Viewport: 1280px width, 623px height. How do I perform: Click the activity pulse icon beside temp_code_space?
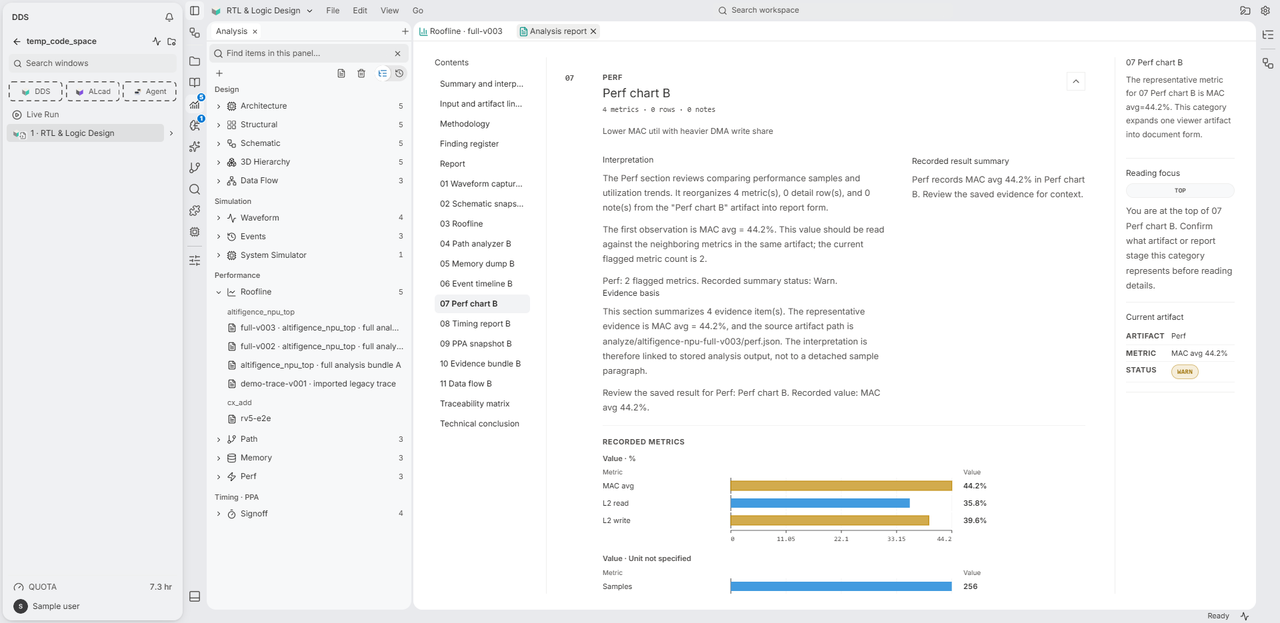pyautogui.click(x=156, y=42)
